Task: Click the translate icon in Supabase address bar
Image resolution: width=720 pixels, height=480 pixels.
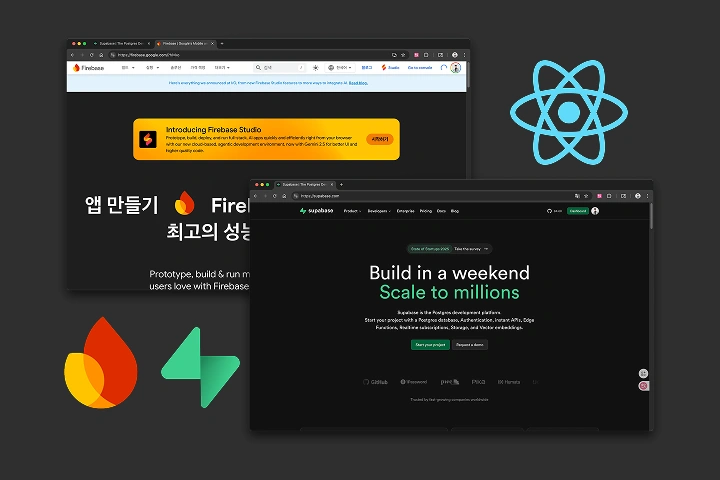Action: pos(577,196)
